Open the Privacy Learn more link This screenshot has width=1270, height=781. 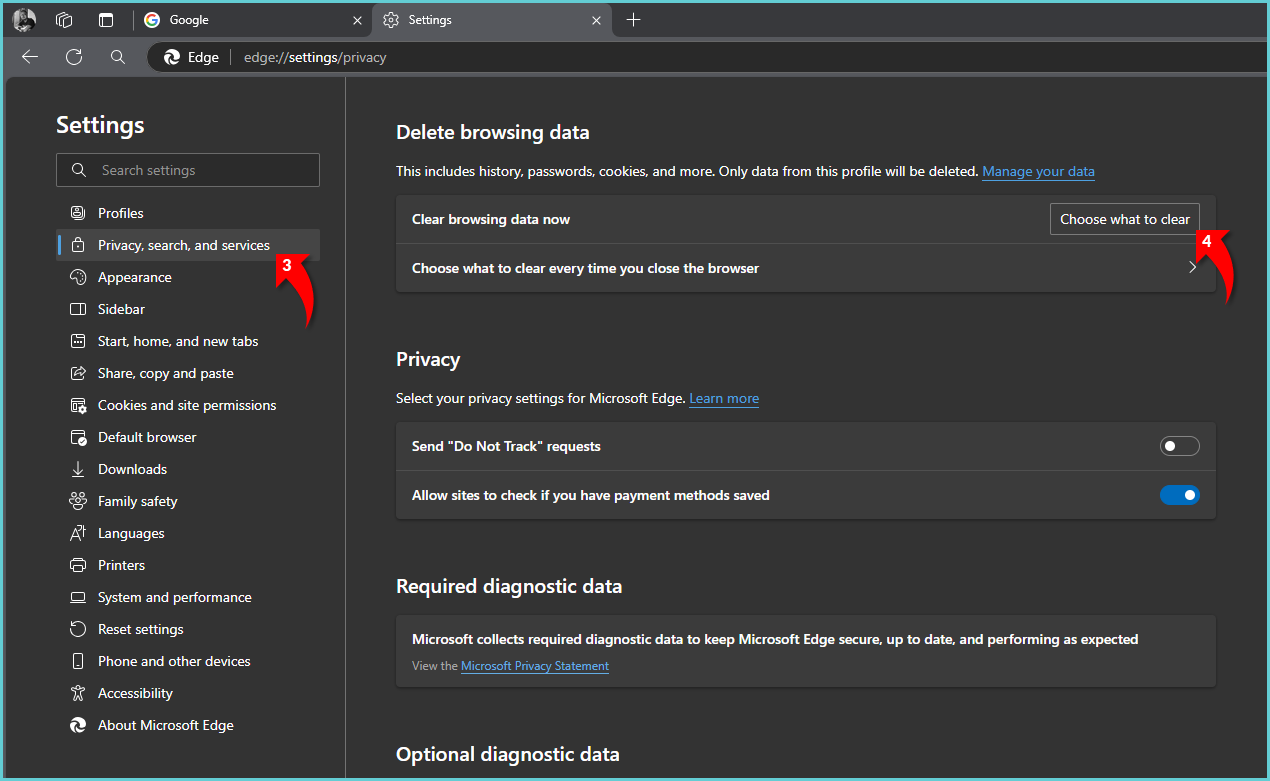(x=724, y=398)
